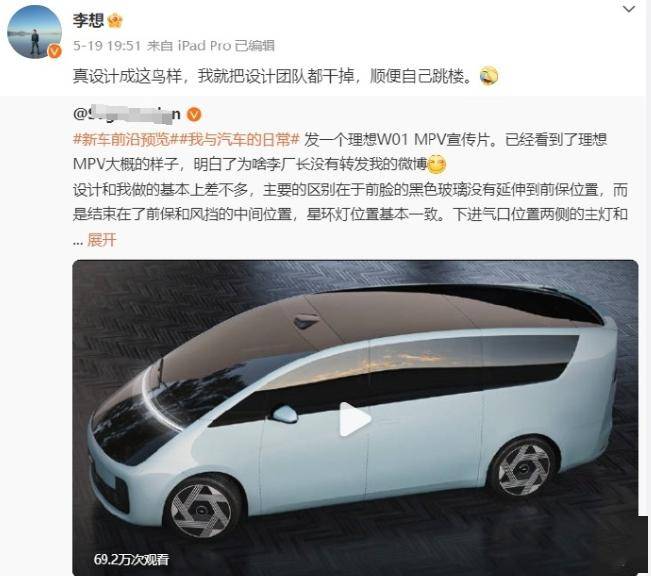The height and width of the screenshot is (576, 651).
Task: Click the 69.2万次观看 view count
Action: point(131,559)
